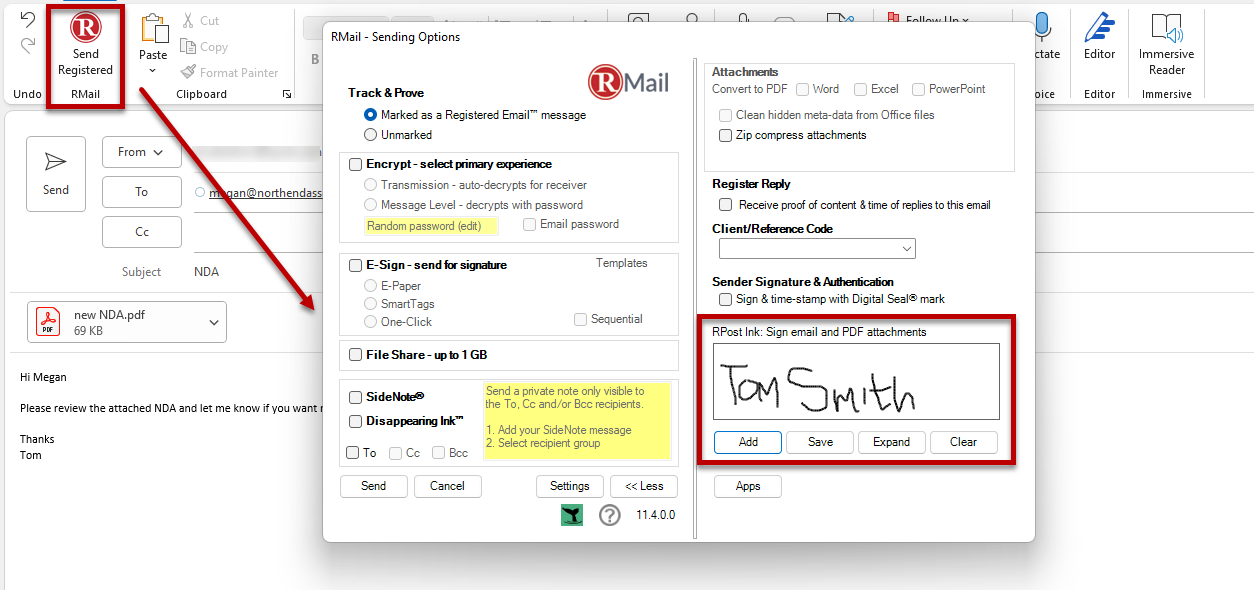Open the Editor pen icon
1254x590 pixels.
[1099, 28]
